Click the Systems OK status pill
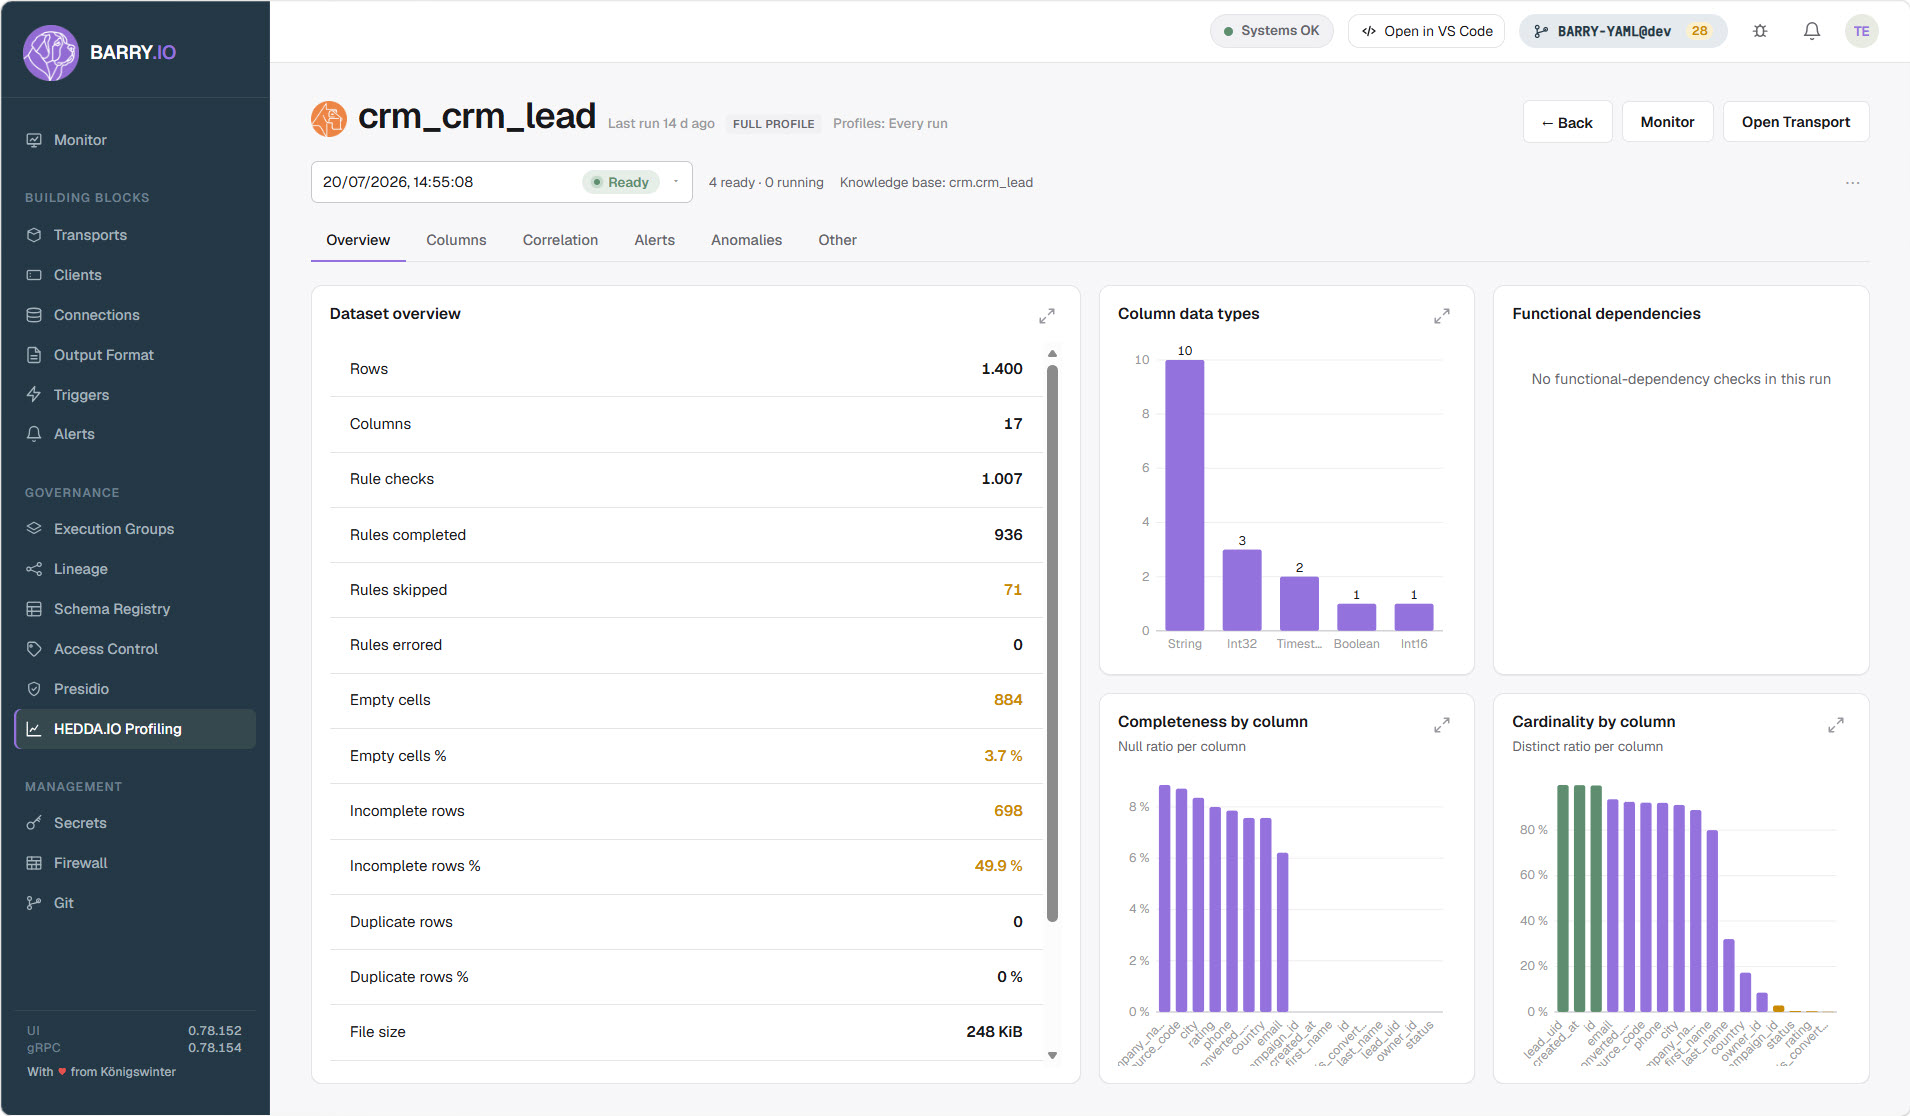The height and width of the screenshot is (1116, 1910). click(x=1271, y=31)
